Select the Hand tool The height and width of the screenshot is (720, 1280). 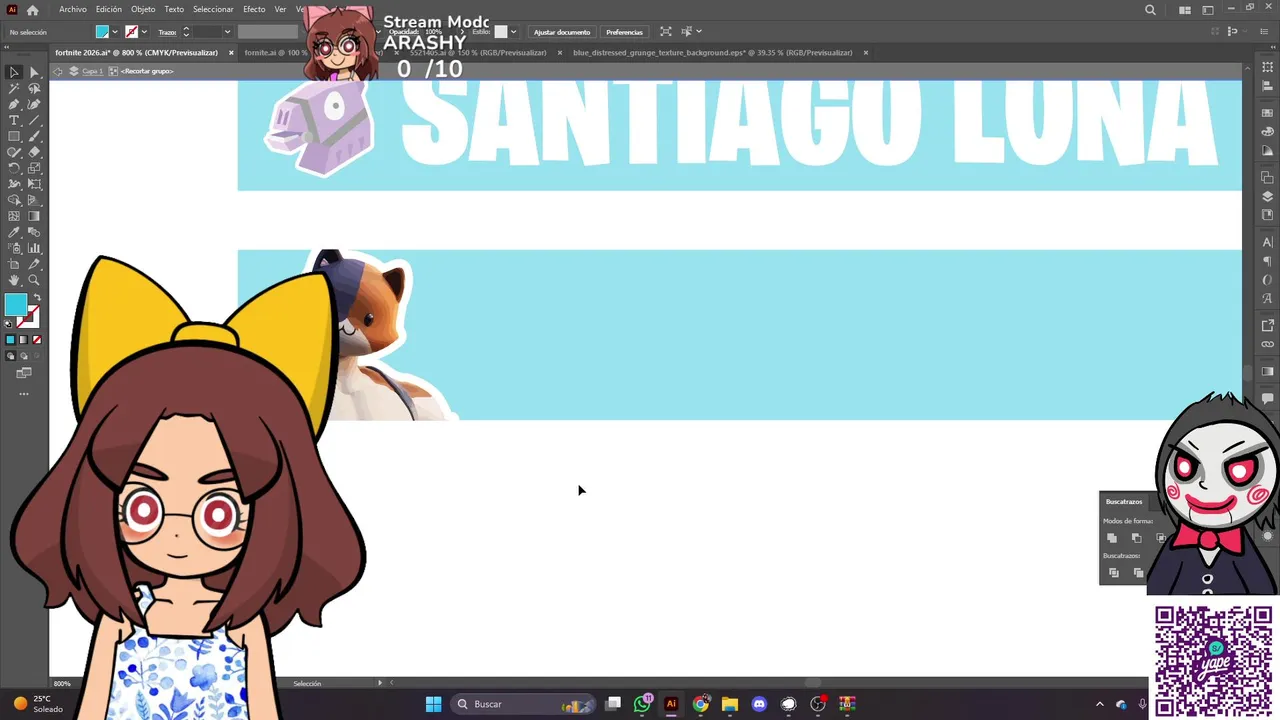click(x=14, y=280)
